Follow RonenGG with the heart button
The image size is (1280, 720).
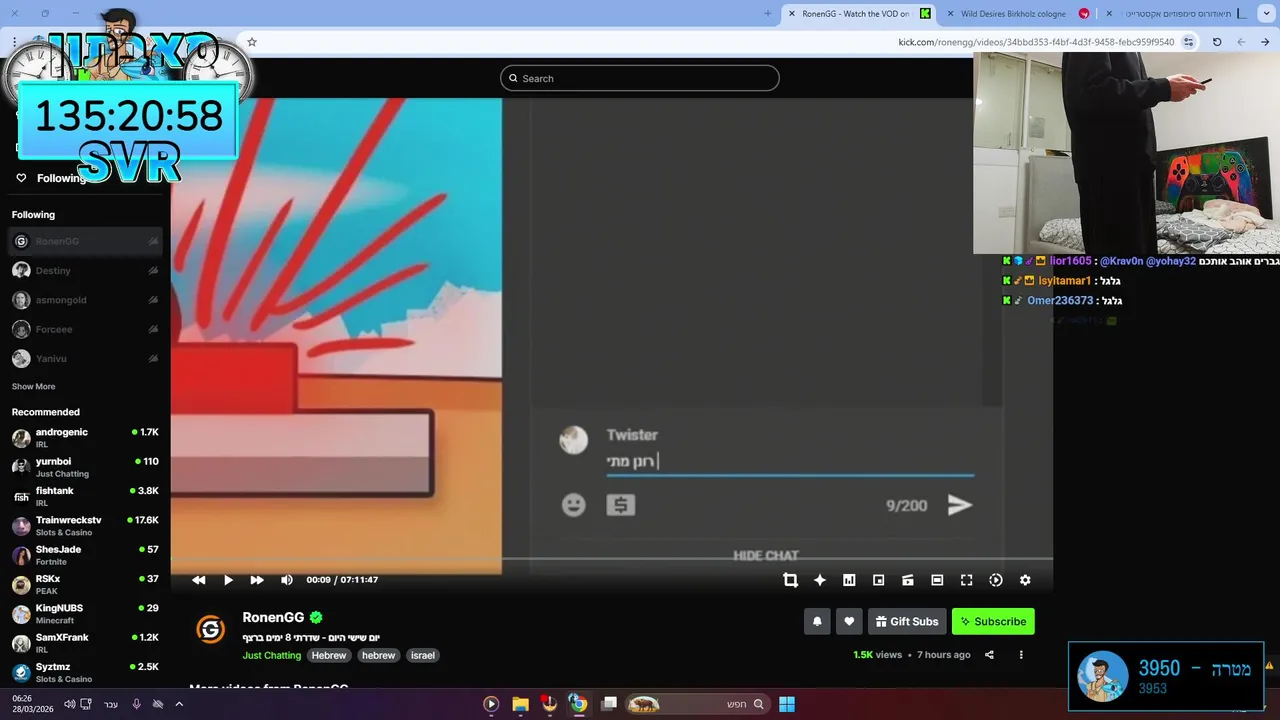click(849, 621)
